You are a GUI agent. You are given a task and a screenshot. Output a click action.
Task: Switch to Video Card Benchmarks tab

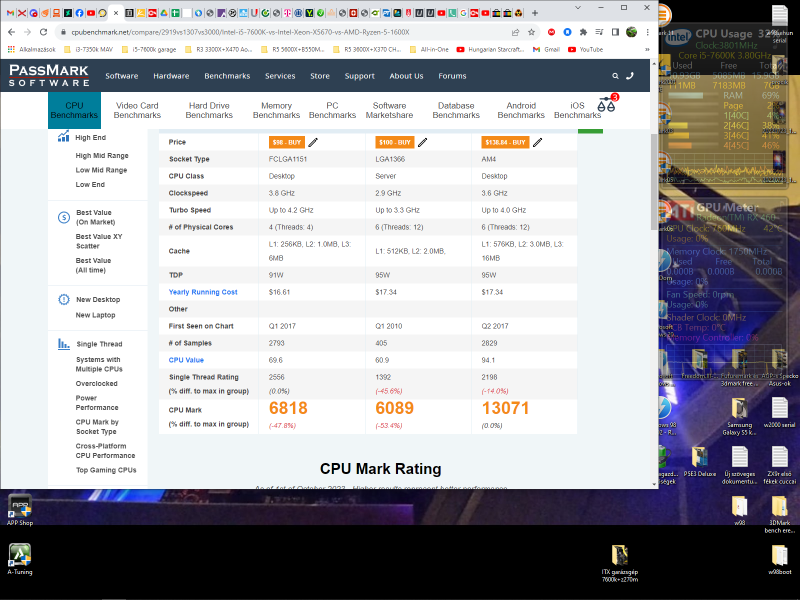pyautogui.click(x=137, y=110)
